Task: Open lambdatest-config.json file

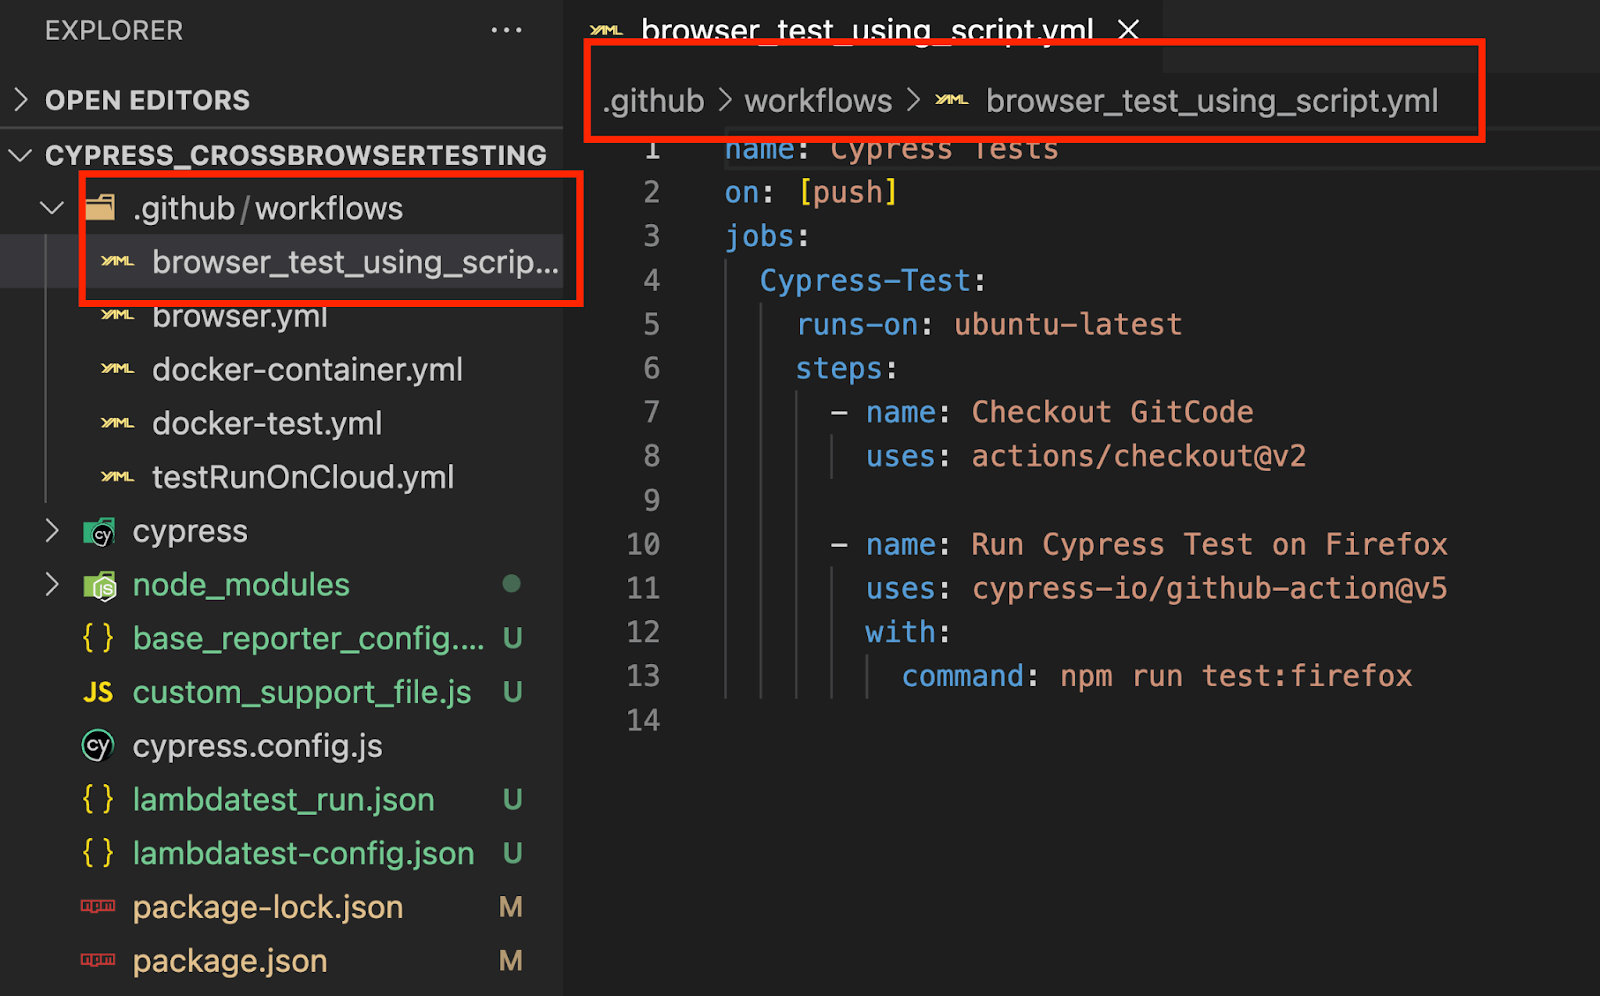Action: pyautogui.click(x=303, y=854)
